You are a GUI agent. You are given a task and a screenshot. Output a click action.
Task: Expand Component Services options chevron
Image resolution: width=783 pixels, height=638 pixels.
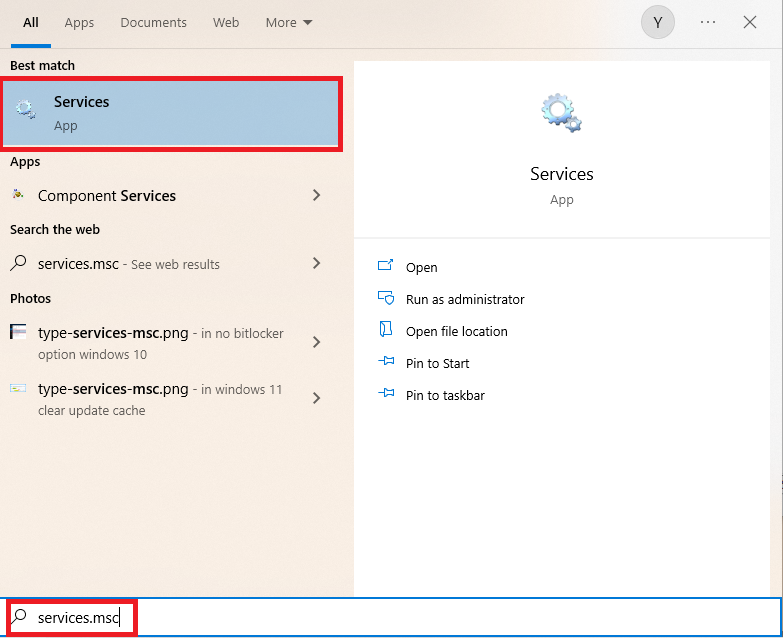pyautogui.click(x=316, y=195)
